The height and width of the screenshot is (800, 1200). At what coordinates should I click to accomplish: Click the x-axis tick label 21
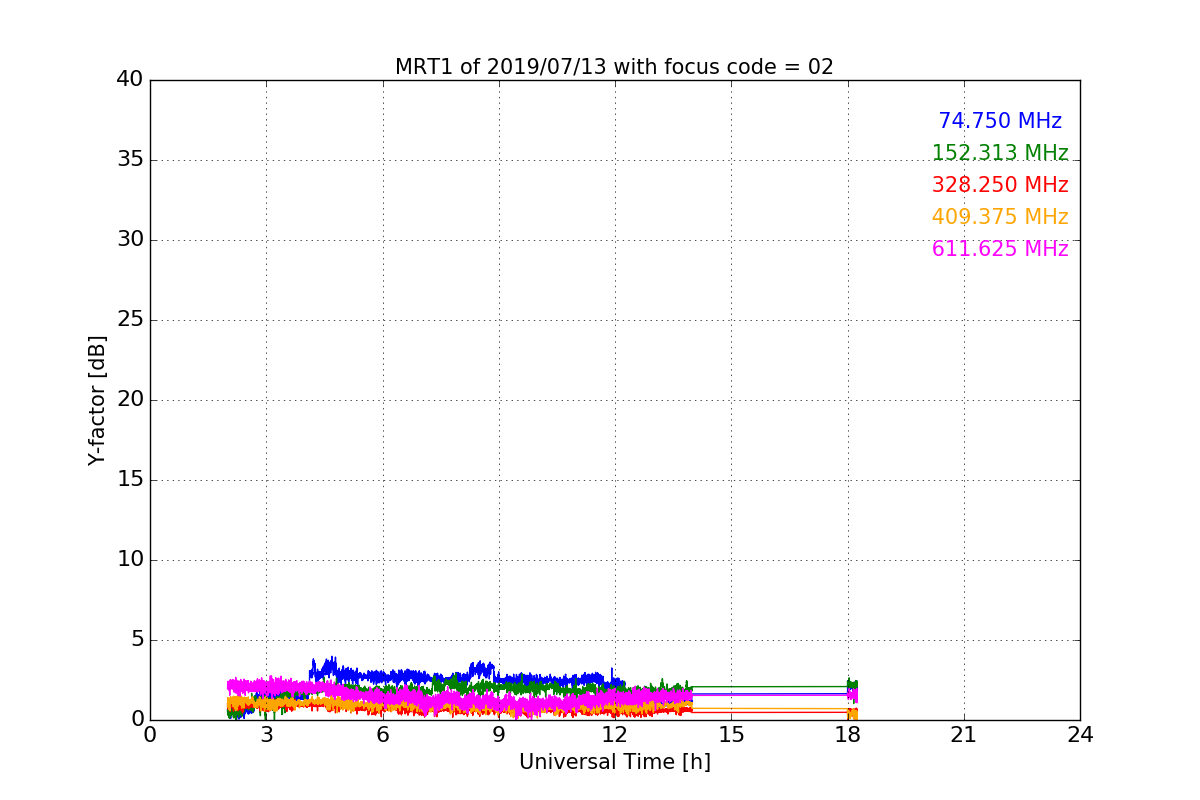click(x=964, y=735)
